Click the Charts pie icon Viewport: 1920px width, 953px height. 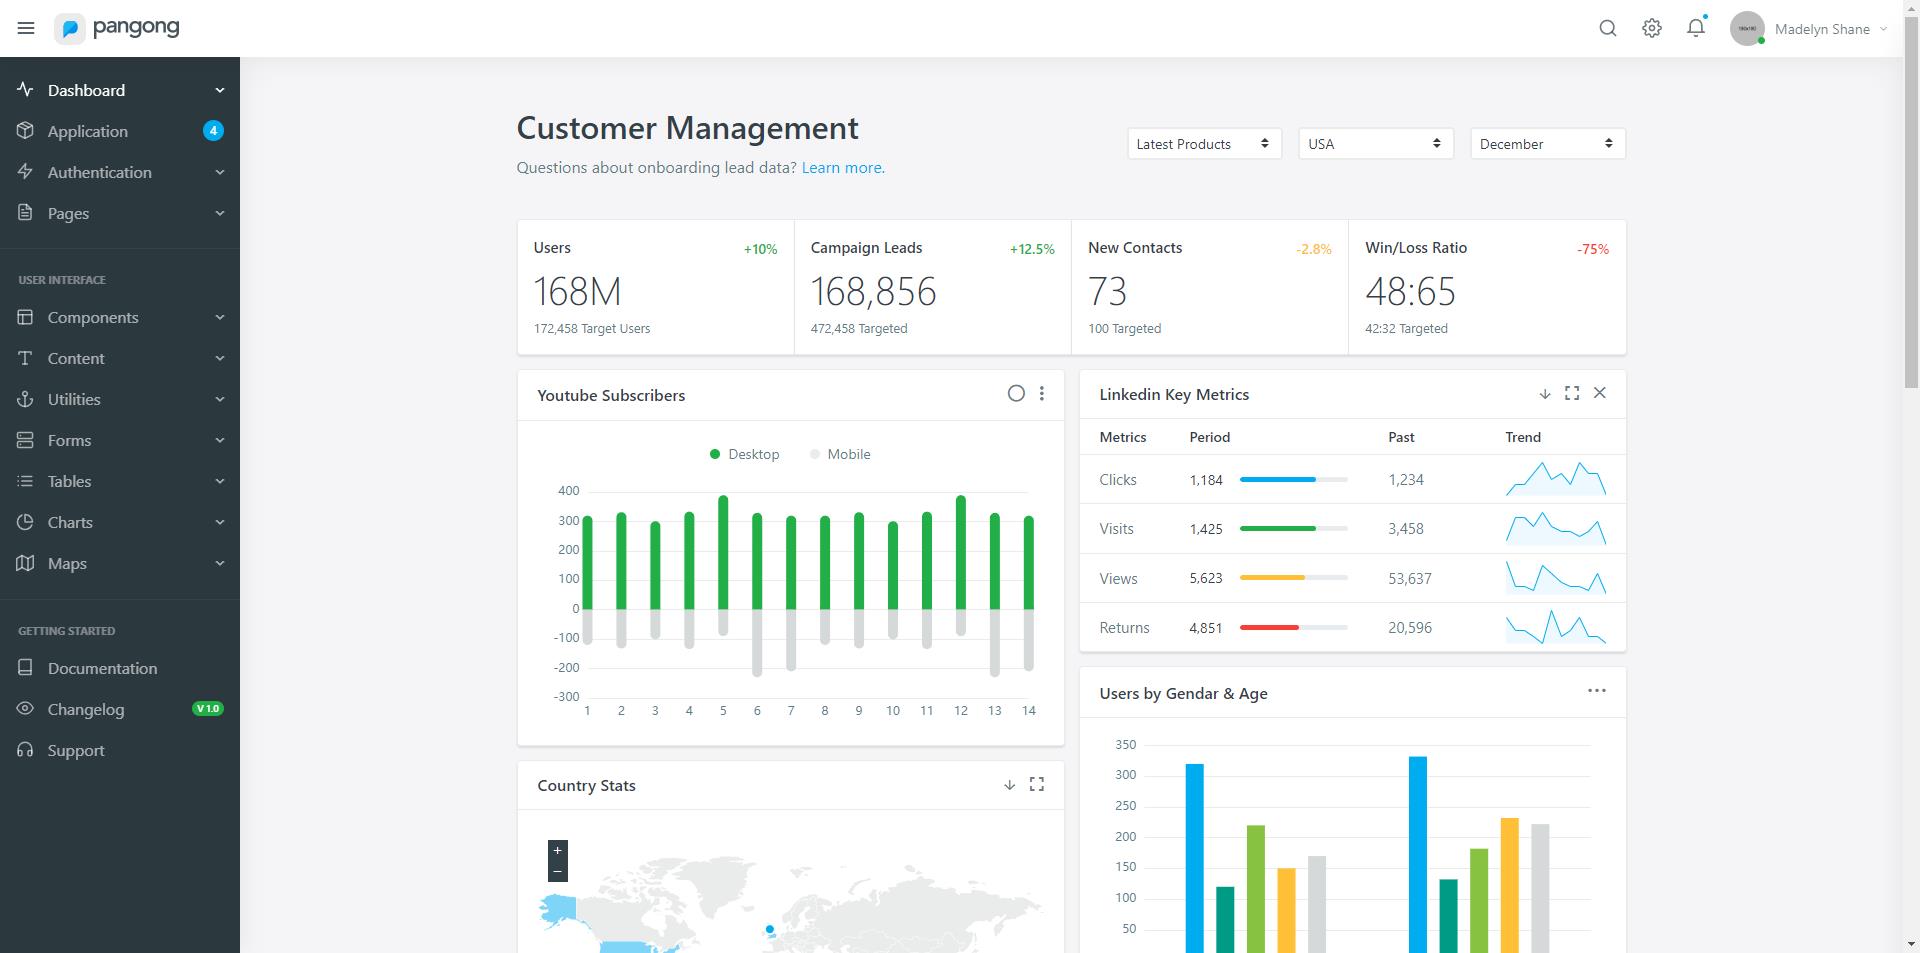pos(25,522)
